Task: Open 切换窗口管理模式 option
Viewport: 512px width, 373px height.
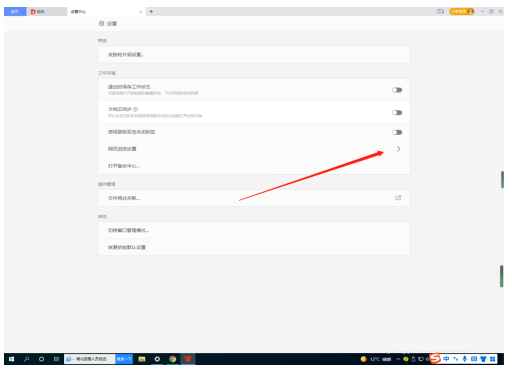Action: pyautogui.click(x=254, y=230)
